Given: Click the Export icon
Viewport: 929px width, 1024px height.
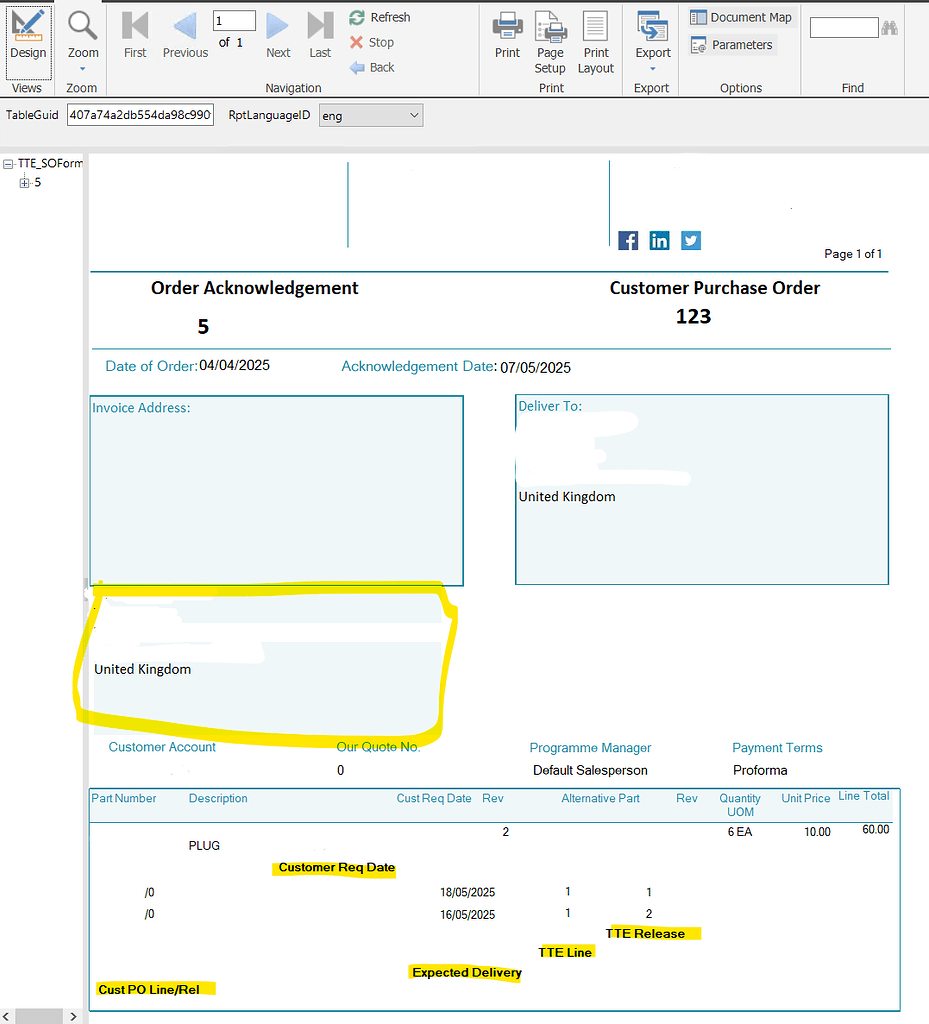Looking at the screenshot, I should coord(652,32).
